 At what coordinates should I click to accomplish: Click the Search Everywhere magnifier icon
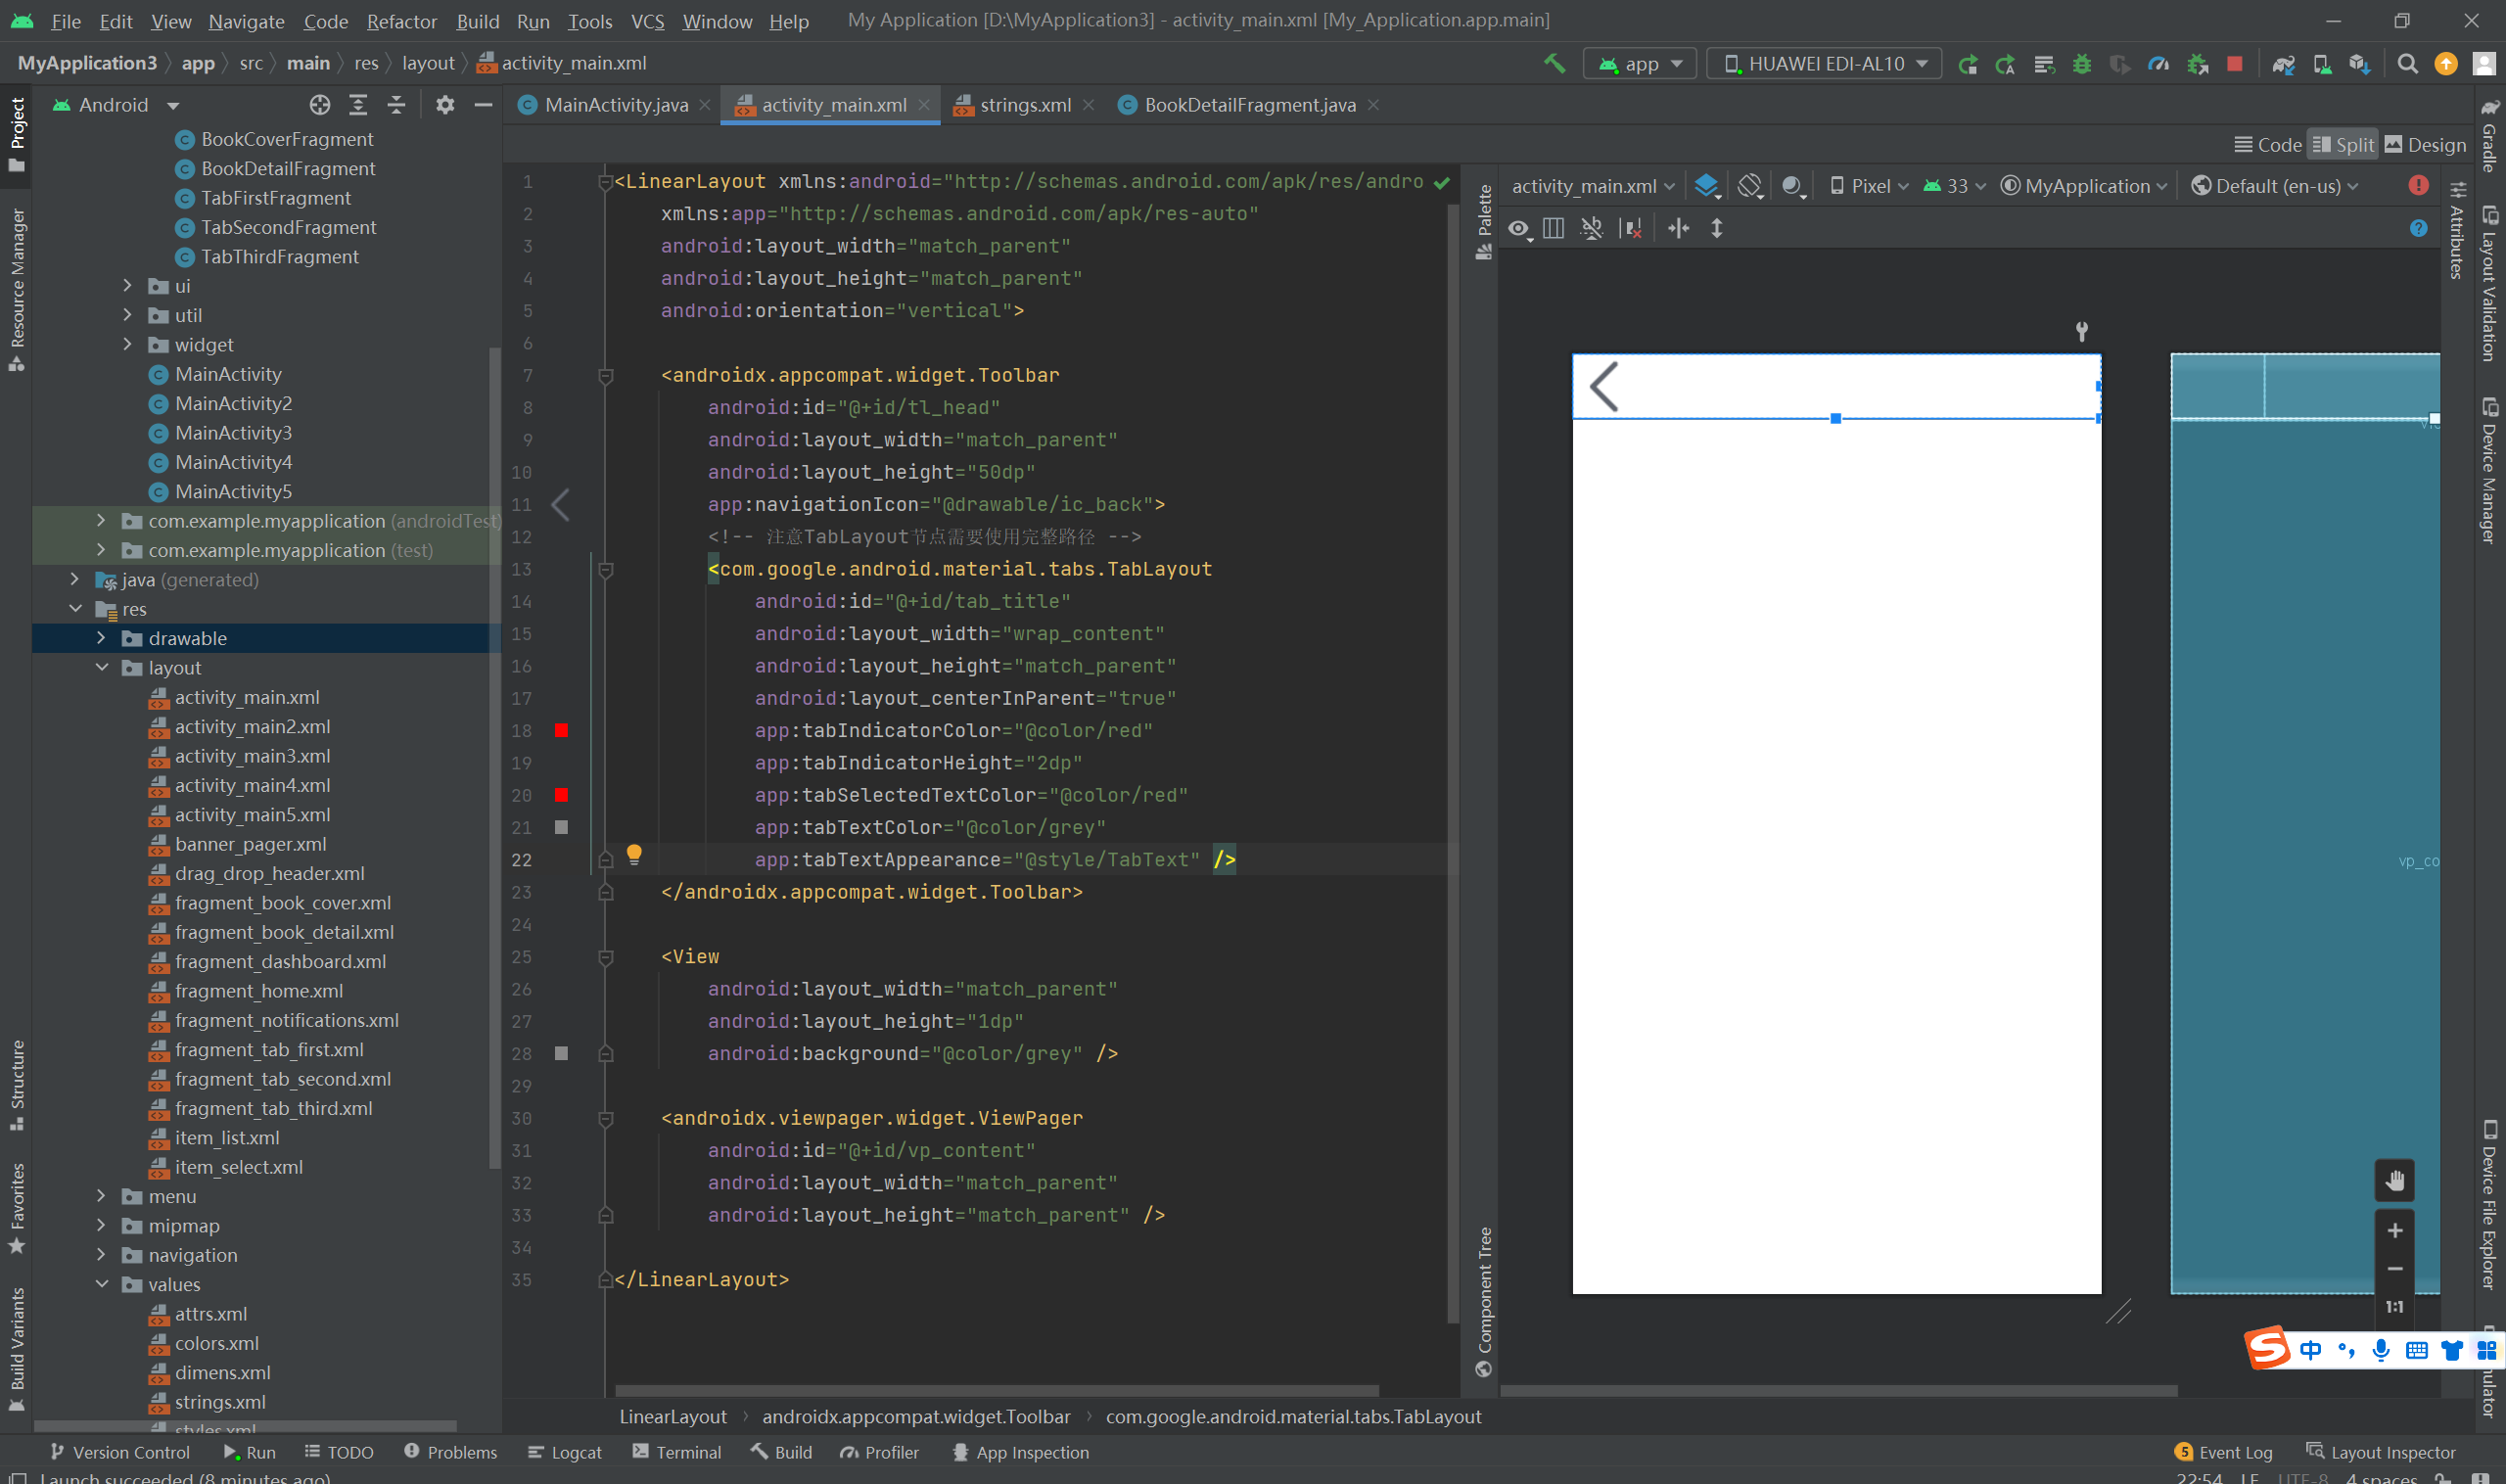pyautogui.click(x=2407, y=64)
